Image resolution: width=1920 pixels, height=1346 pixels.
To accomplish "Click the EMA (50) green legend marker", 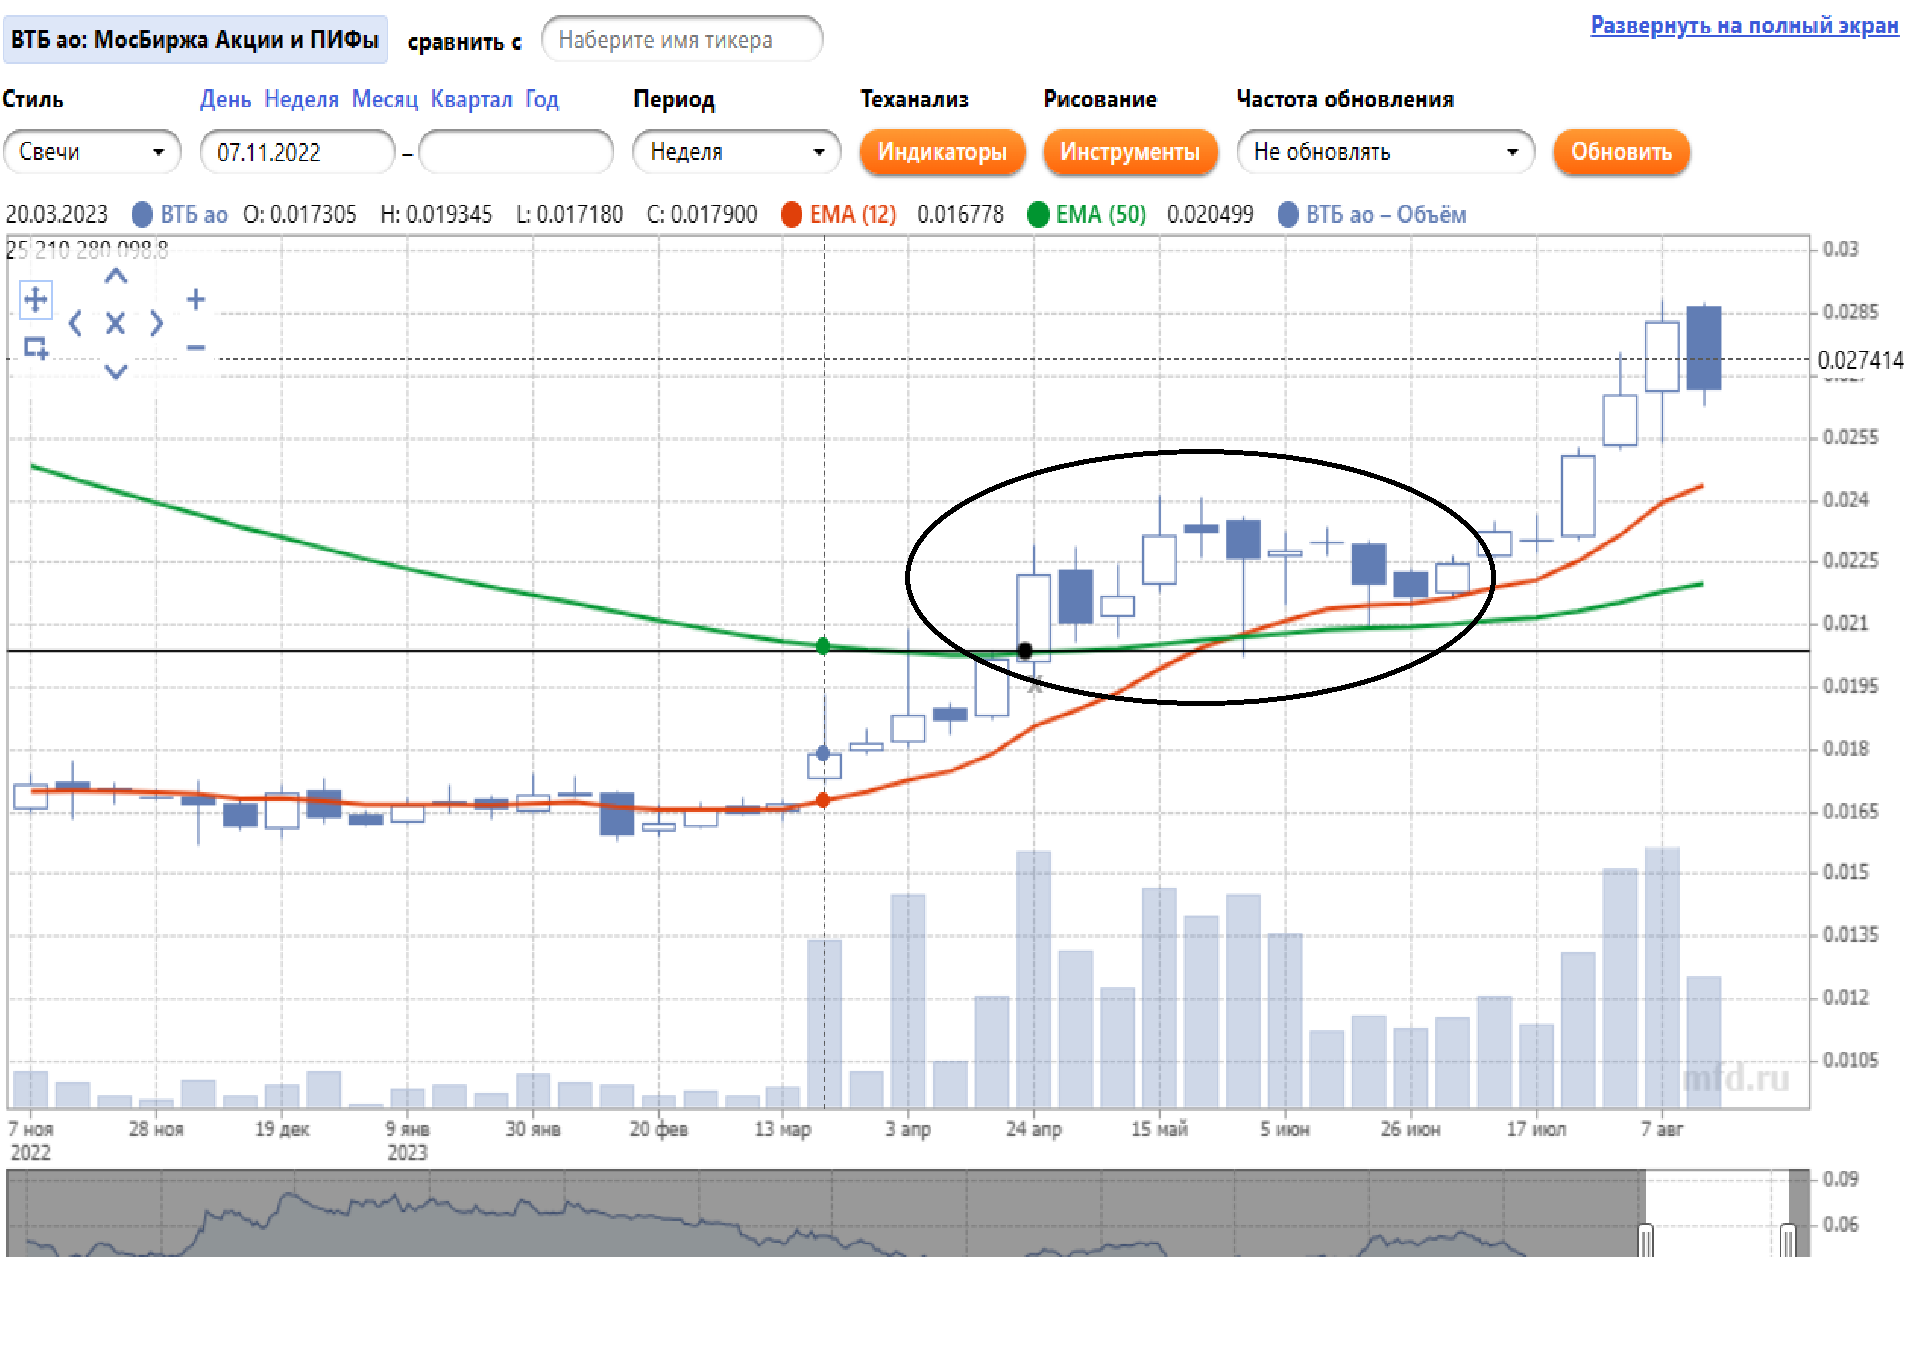I will (x=1038, y=215).
